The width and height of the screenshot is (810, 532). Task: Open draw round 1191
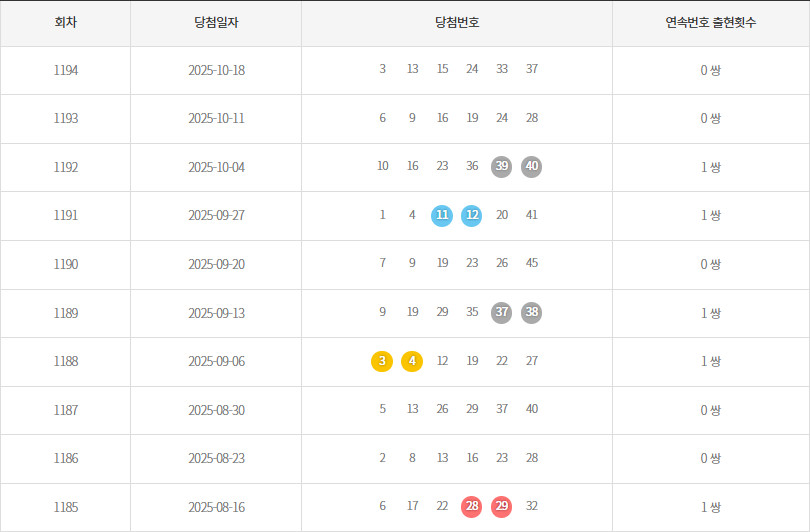pos(65,215)
